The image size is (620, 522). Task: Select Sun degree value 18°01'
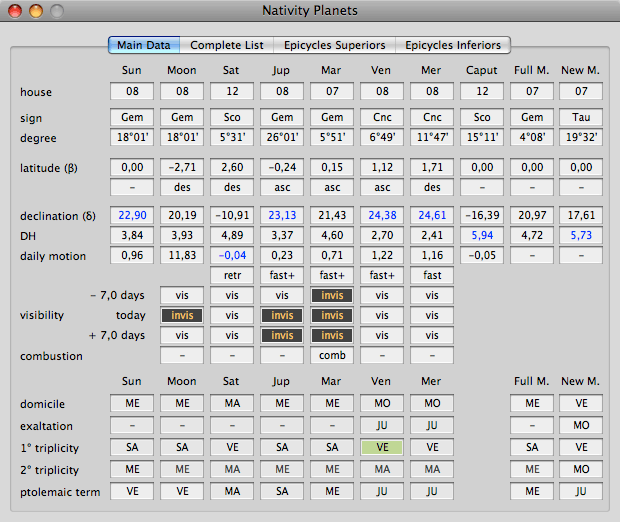point(132,137)
